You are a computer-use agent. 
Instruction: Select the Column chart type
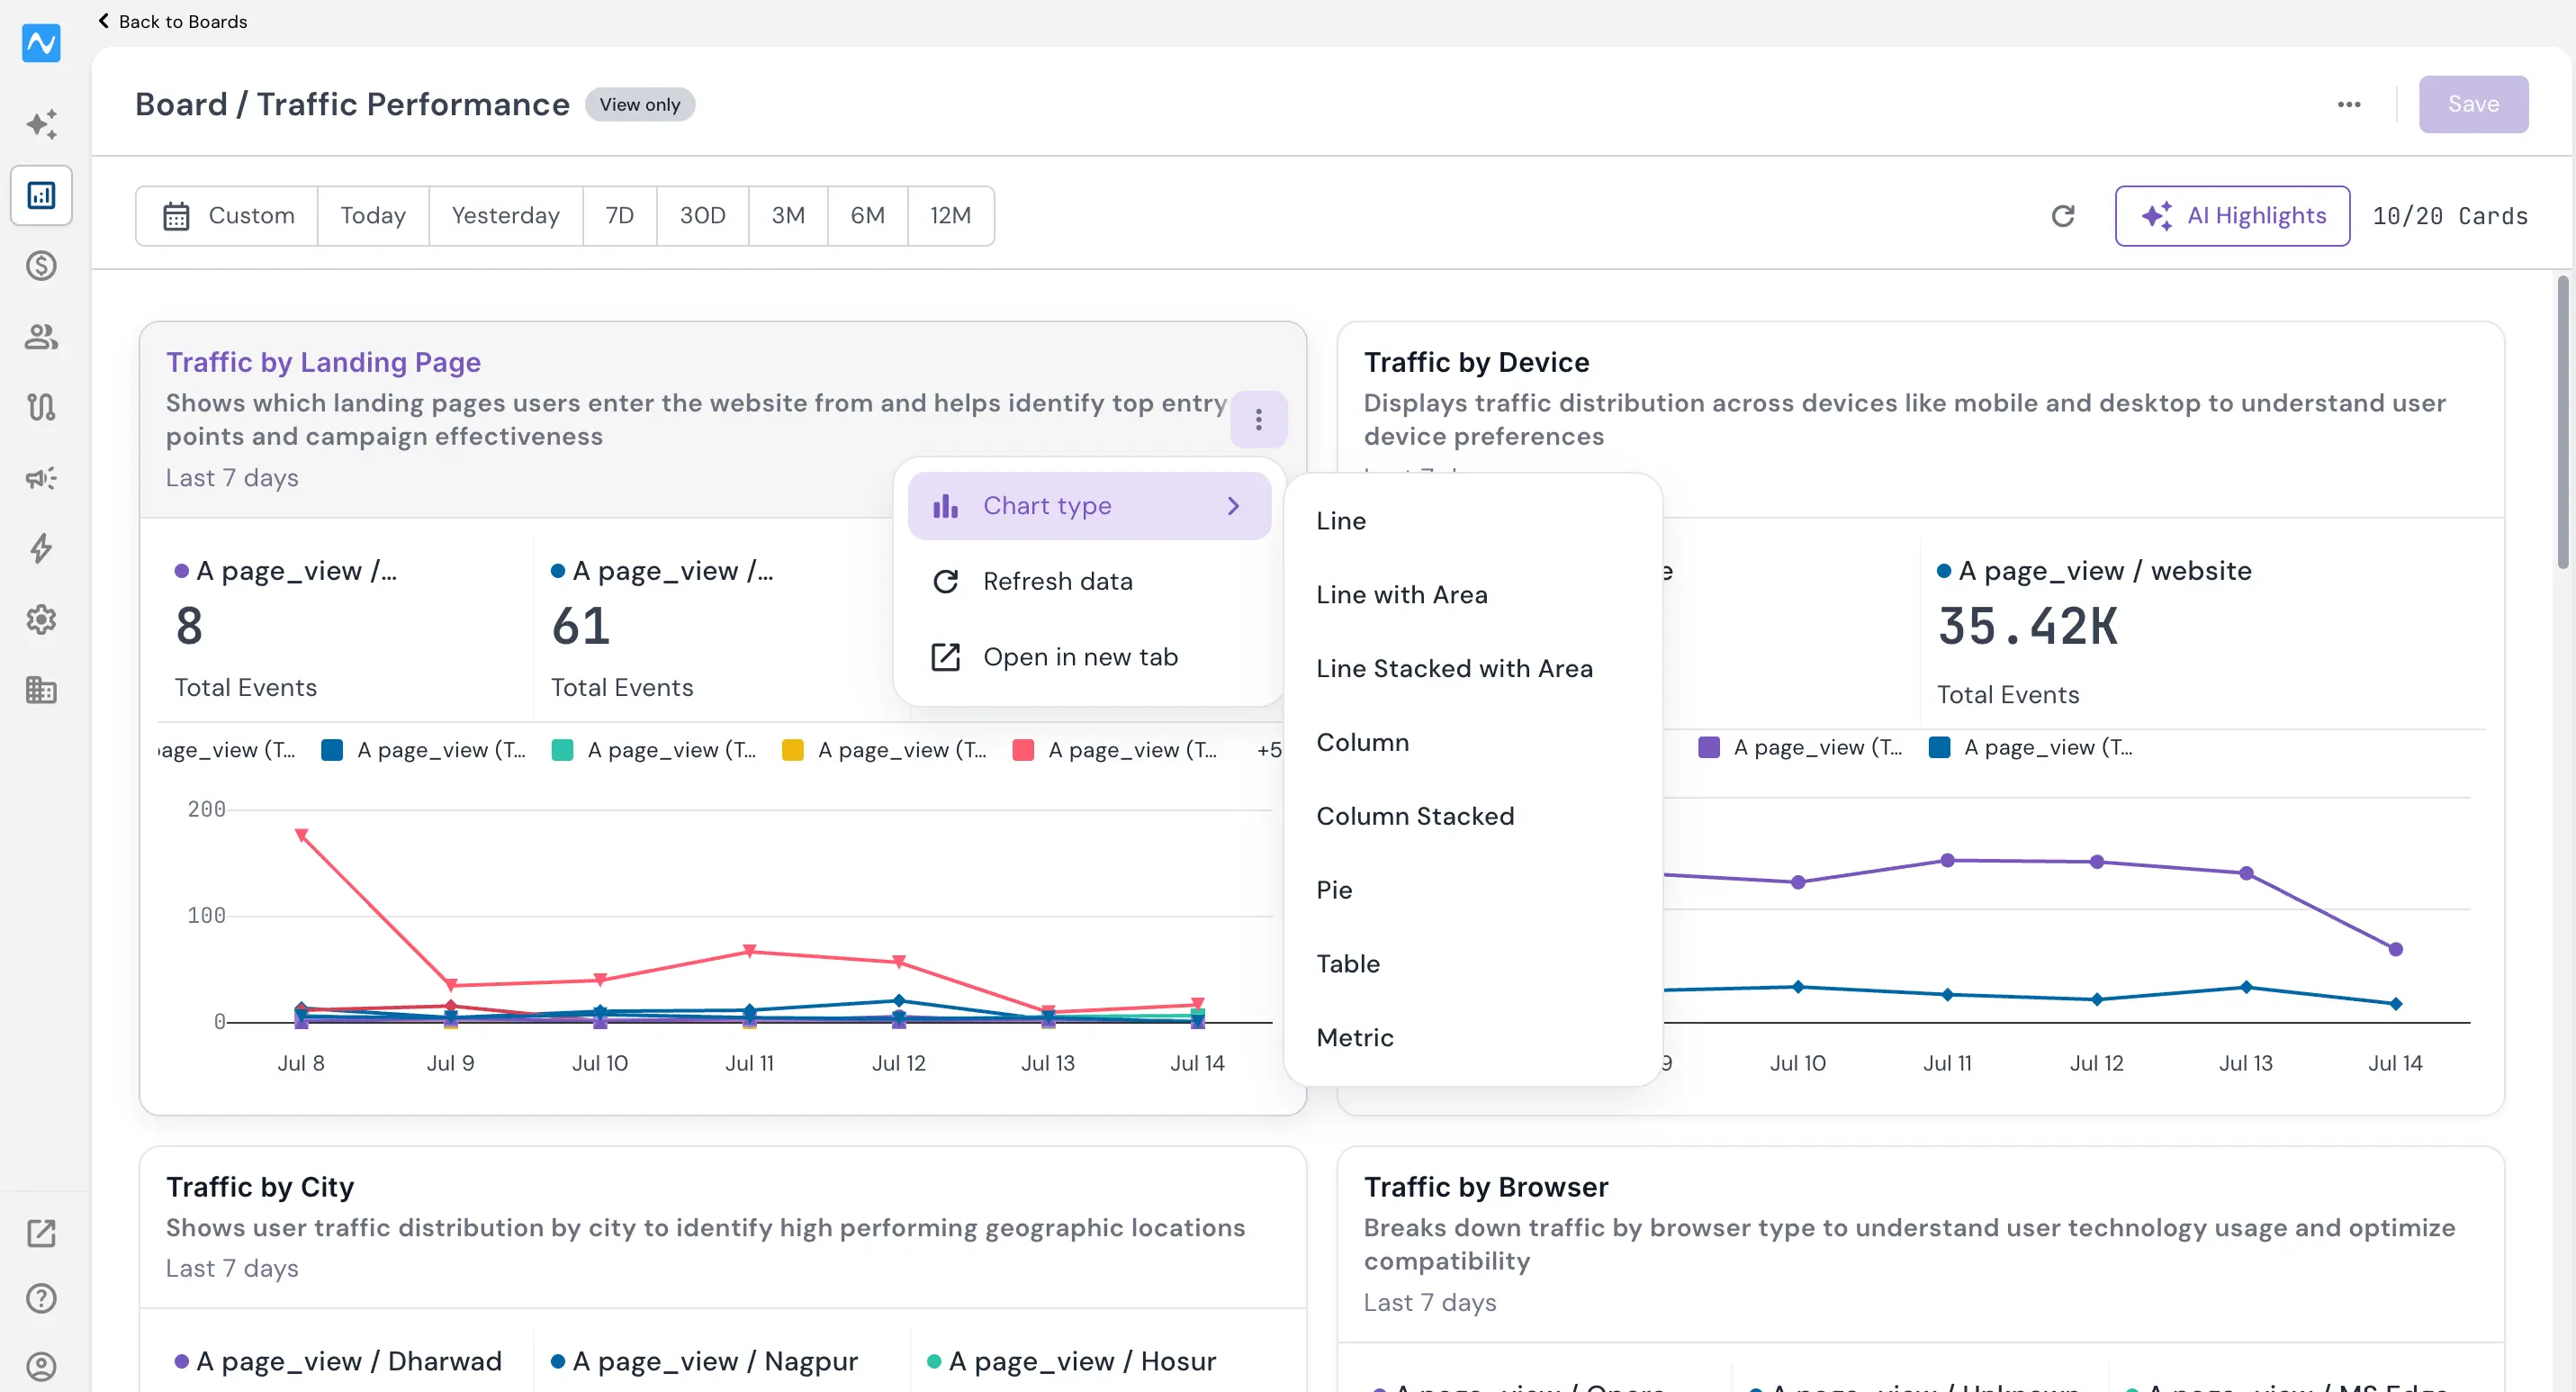(1472, 742)
